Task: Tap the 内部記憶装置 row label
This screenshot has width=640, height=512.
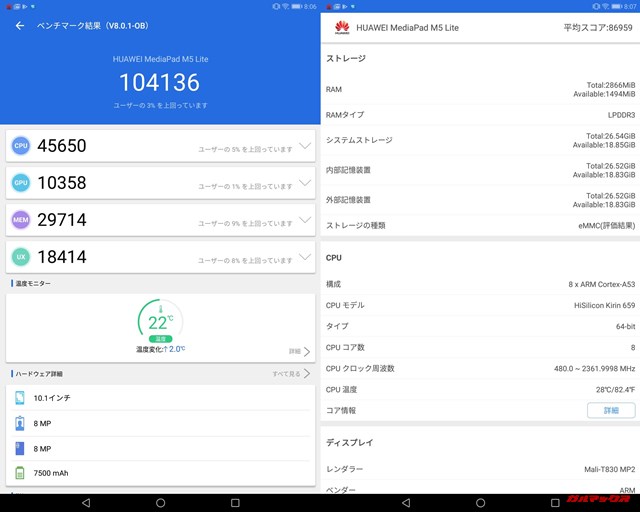Action: [x=348, y=170]
